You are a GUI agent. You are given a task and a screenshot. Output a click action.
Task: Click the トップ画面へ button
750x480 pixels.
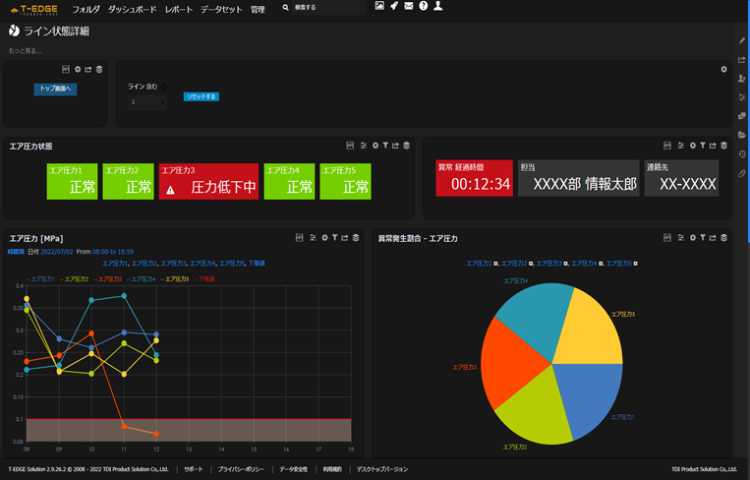(55, 89)
